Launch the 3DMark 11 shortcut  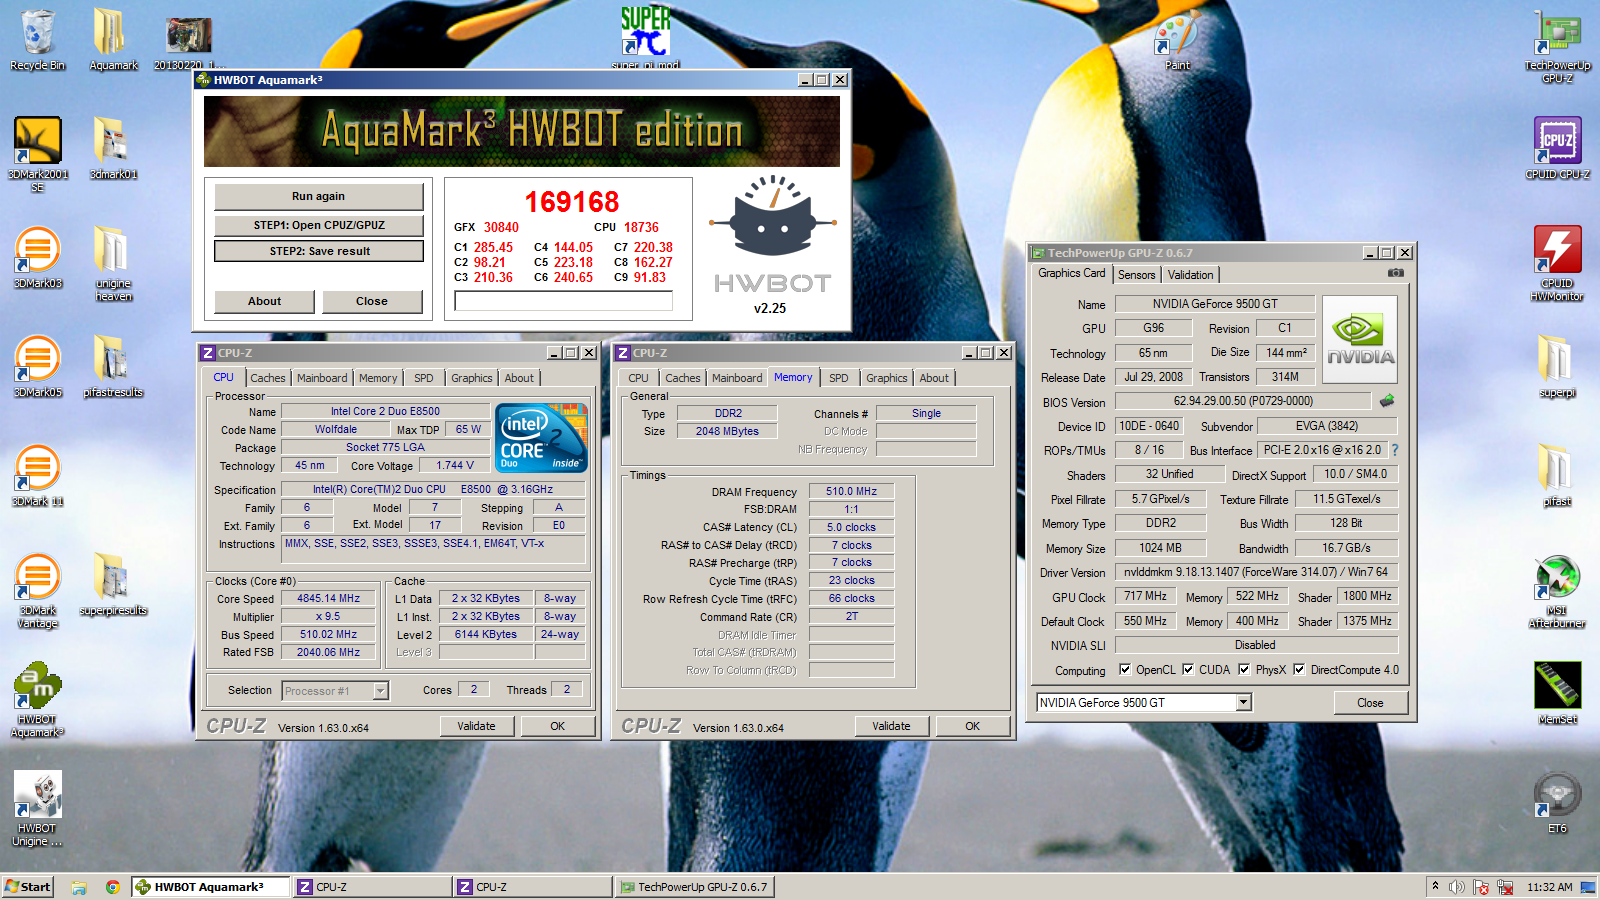tap(38, 475)
